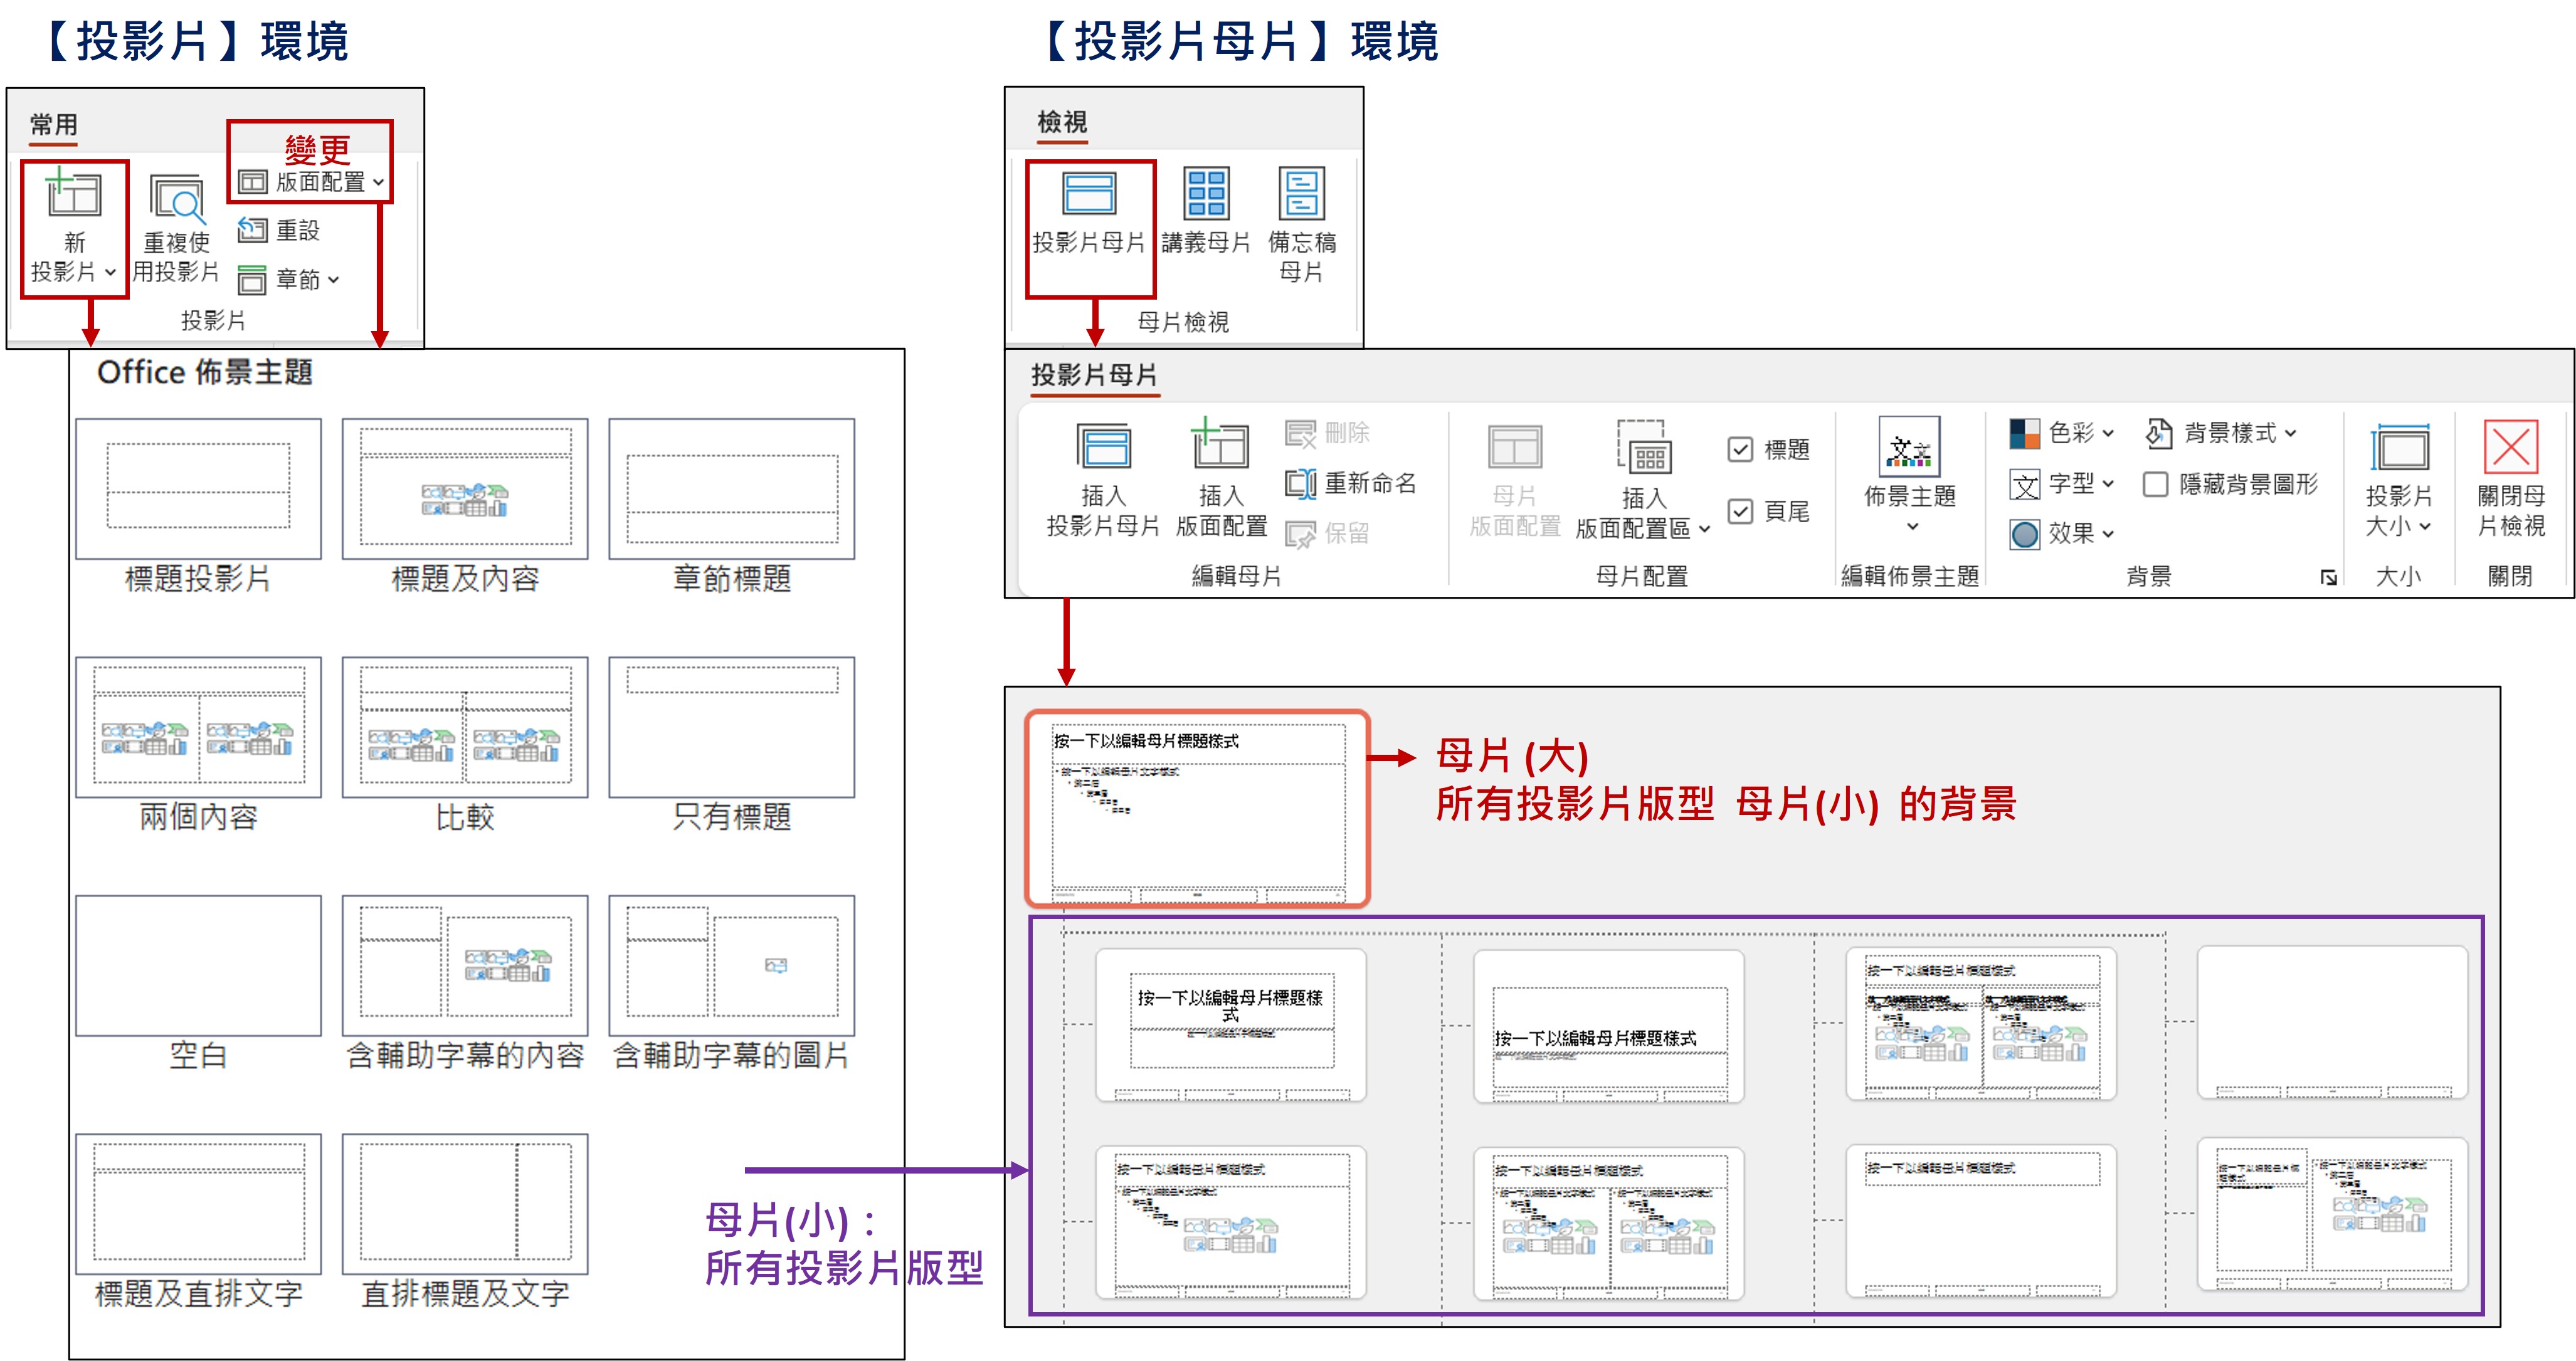Click 關閉母片檢視 (Close Master View) icon

tap(2510, 447)
